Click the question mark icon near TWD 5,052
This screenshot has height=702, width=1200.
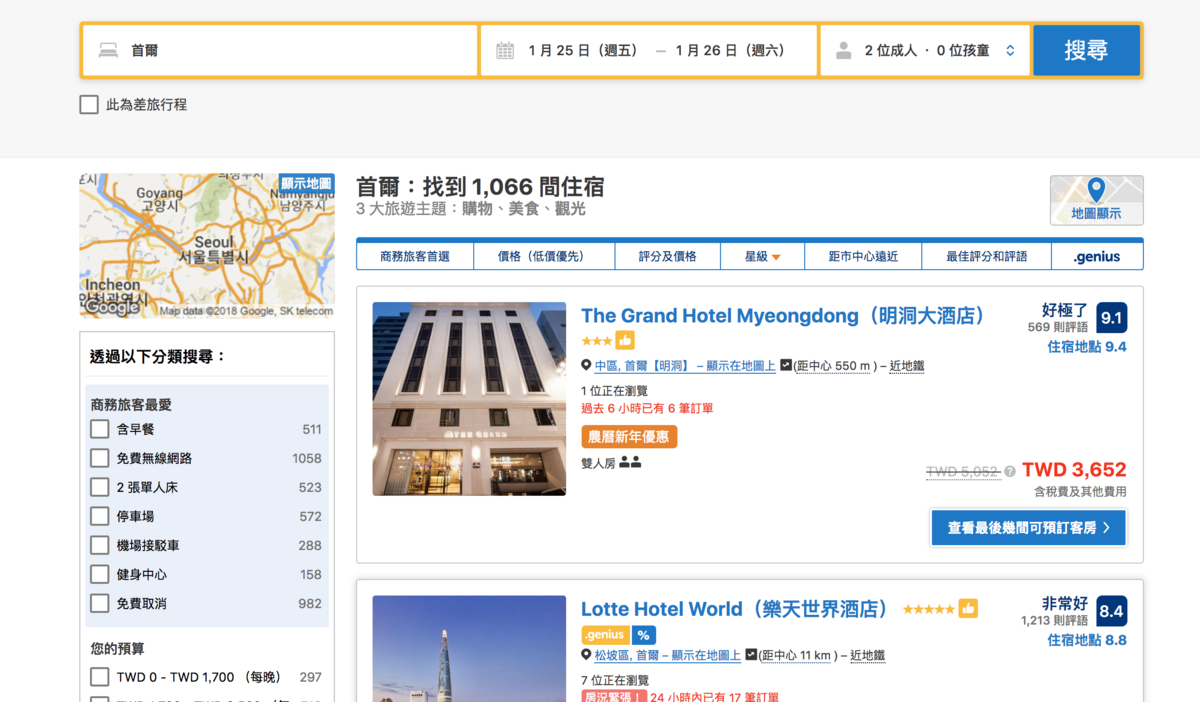pyautogui.click(x=1010, y=471)
